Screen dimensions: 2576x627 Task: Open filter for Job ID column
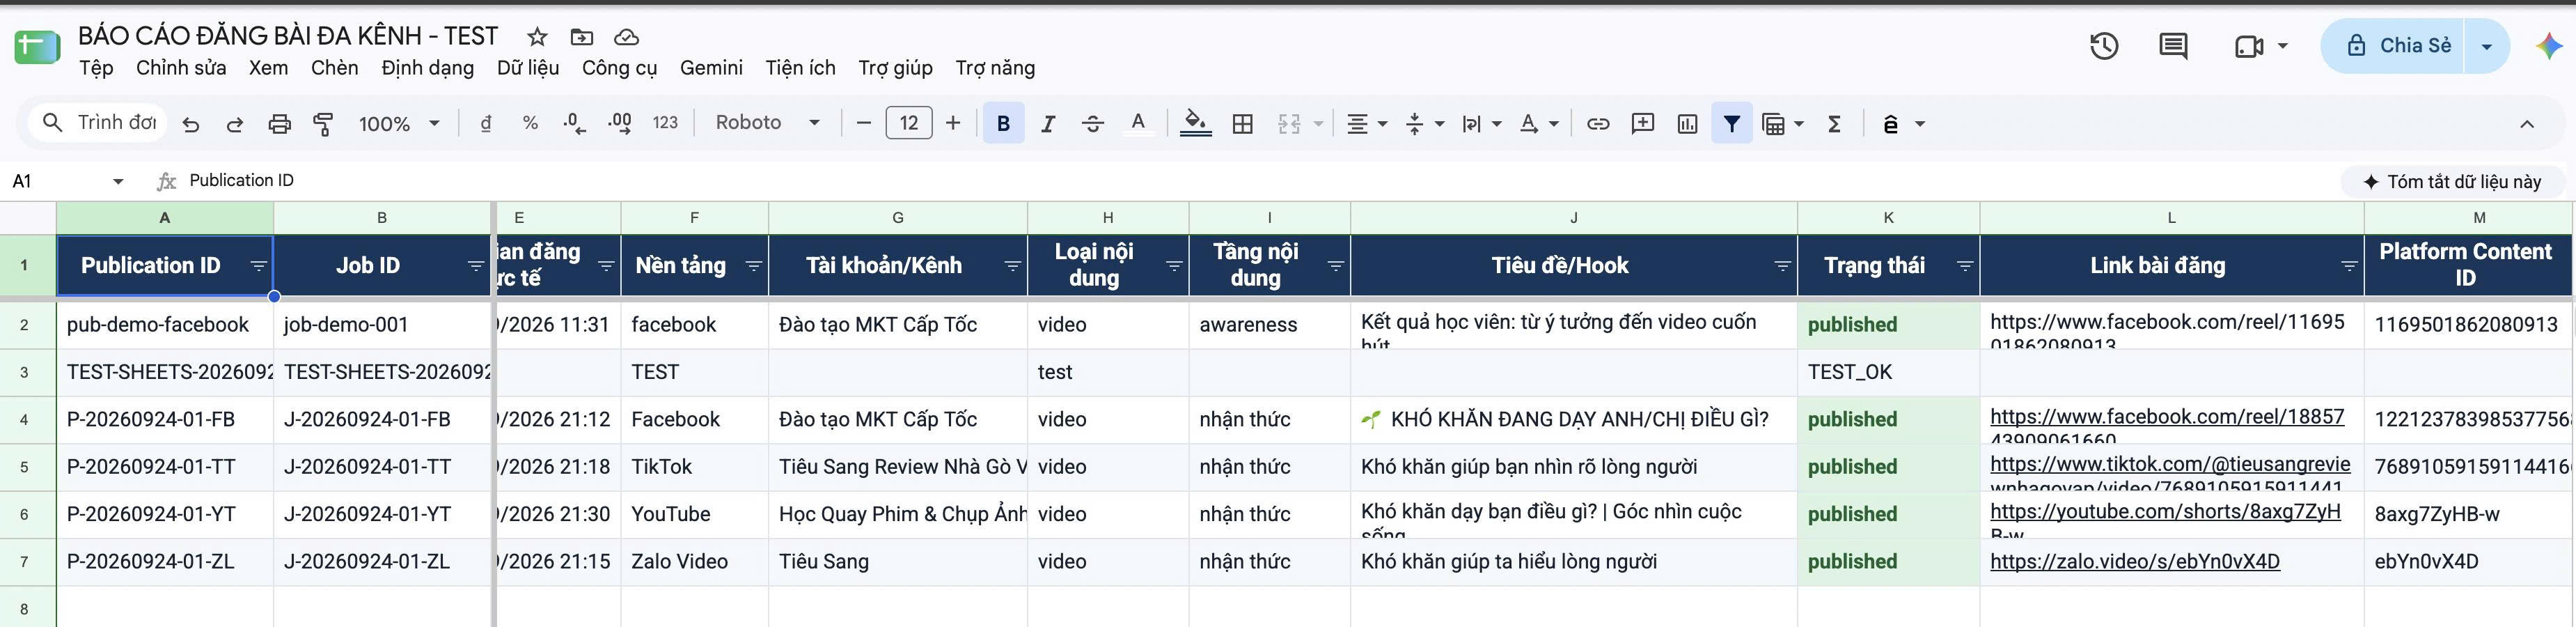coord(476,266)
